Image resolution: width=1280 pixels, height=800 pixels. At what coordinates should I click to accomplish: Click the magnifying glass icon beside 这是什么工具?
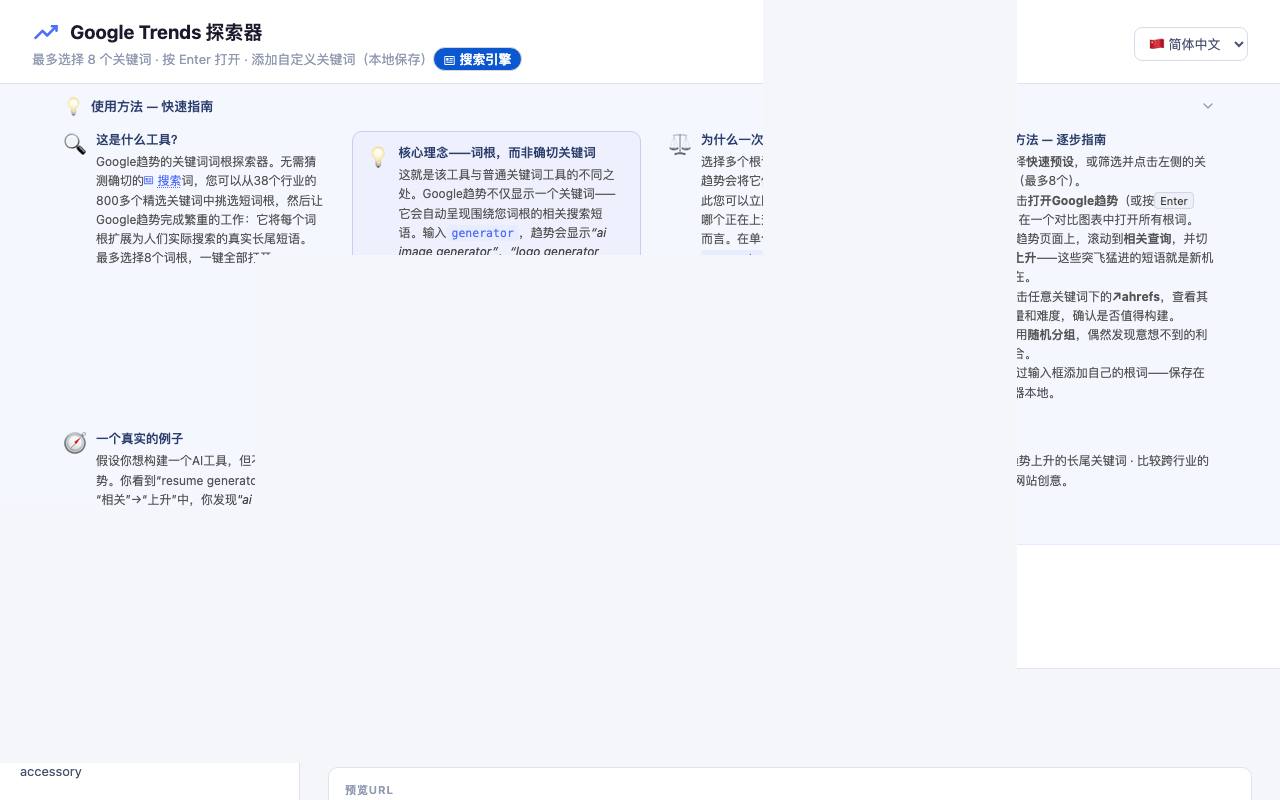(x=75, y=144)
